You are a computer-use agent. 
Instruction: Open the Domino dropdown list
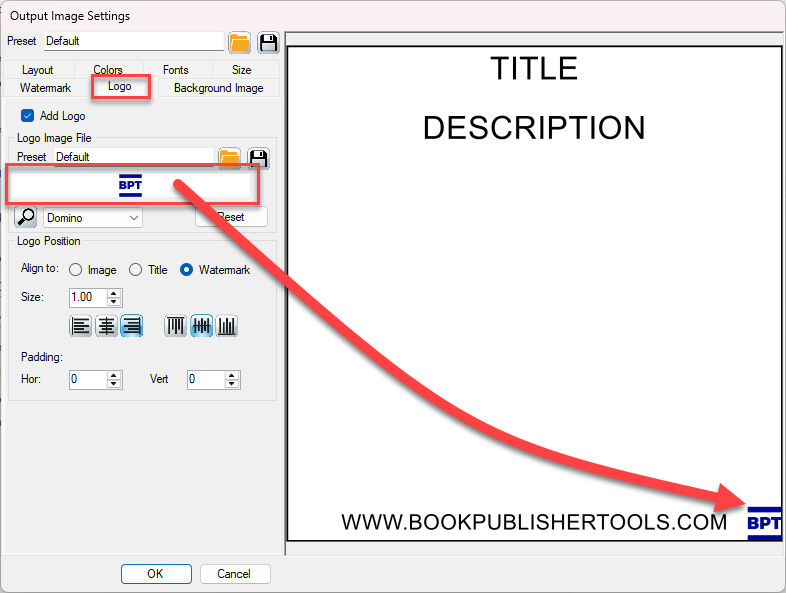coord(93,218)
